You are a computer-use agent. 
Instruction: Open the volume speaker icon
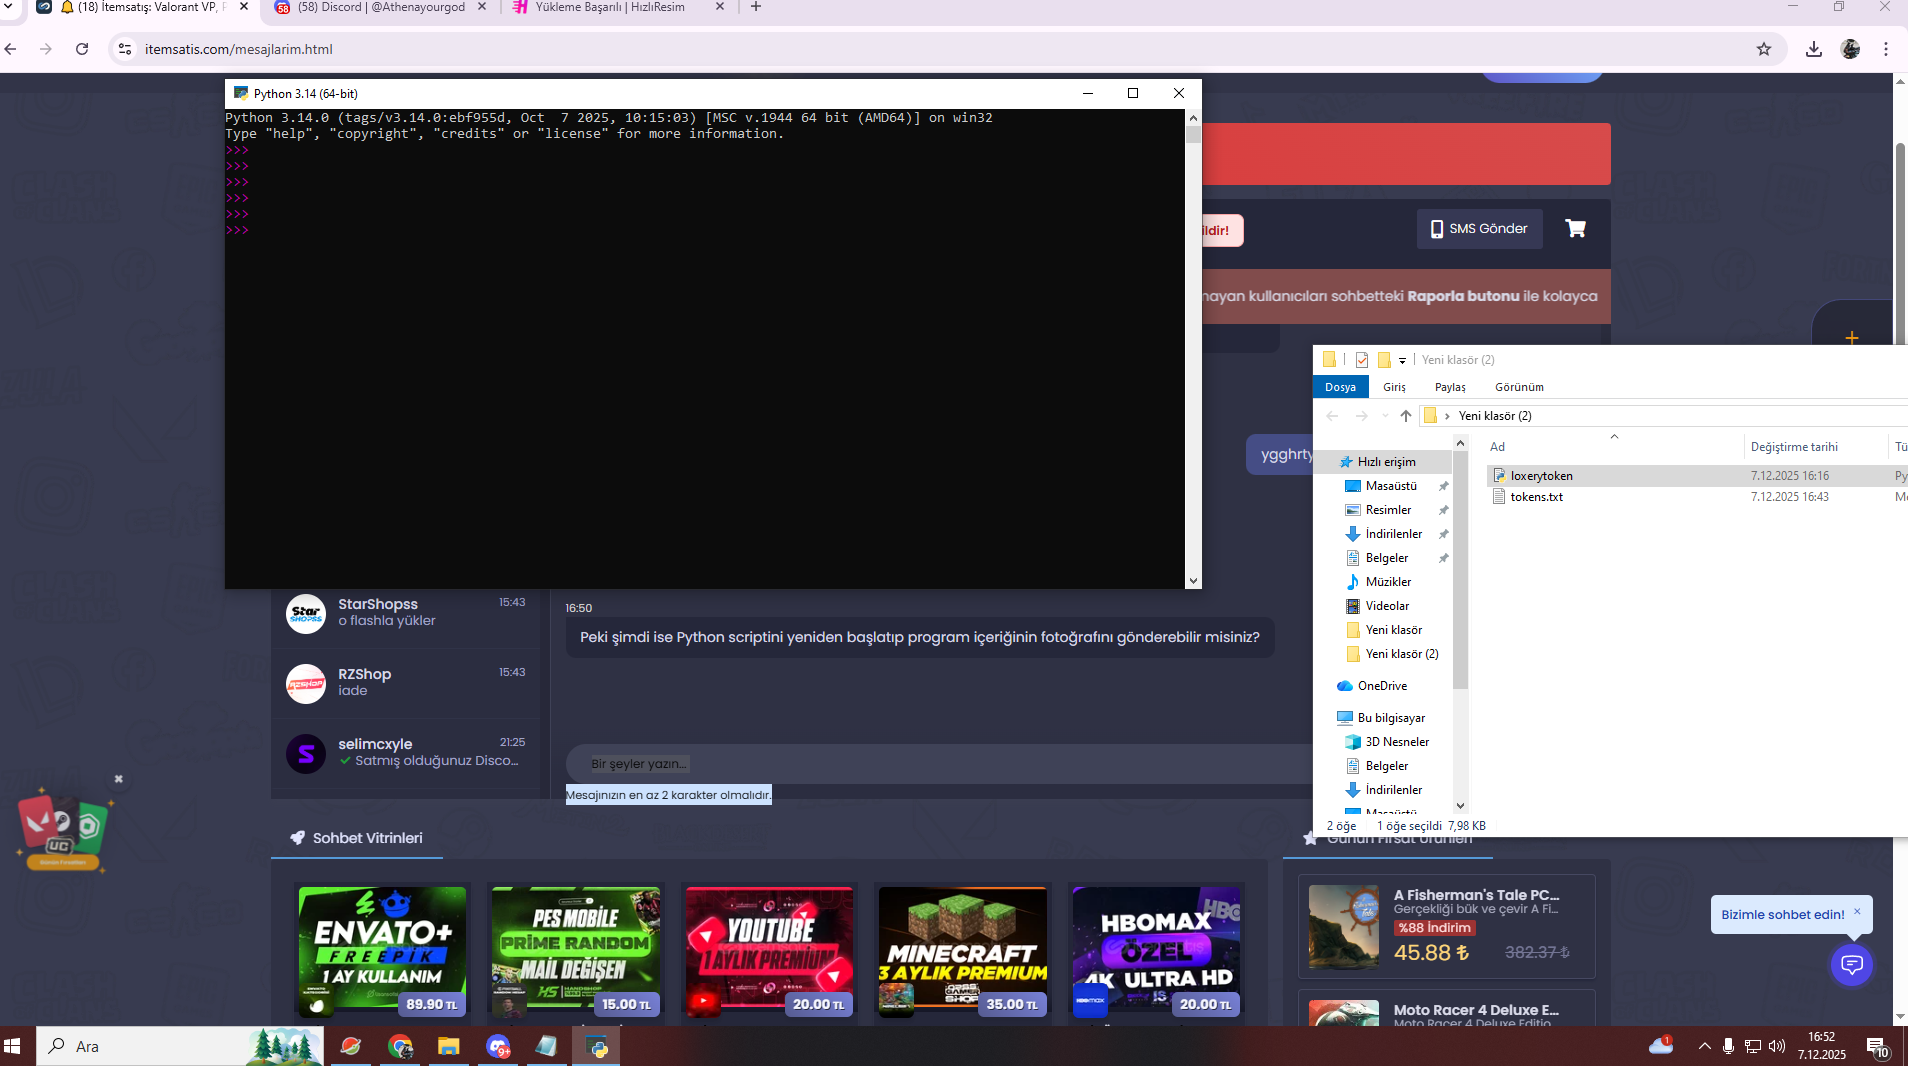[x=1777, y=1046]
